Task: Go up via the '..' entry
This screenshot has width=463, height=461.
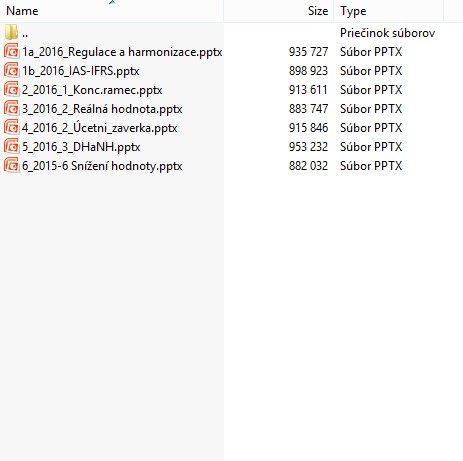Action: coord(25,33)
